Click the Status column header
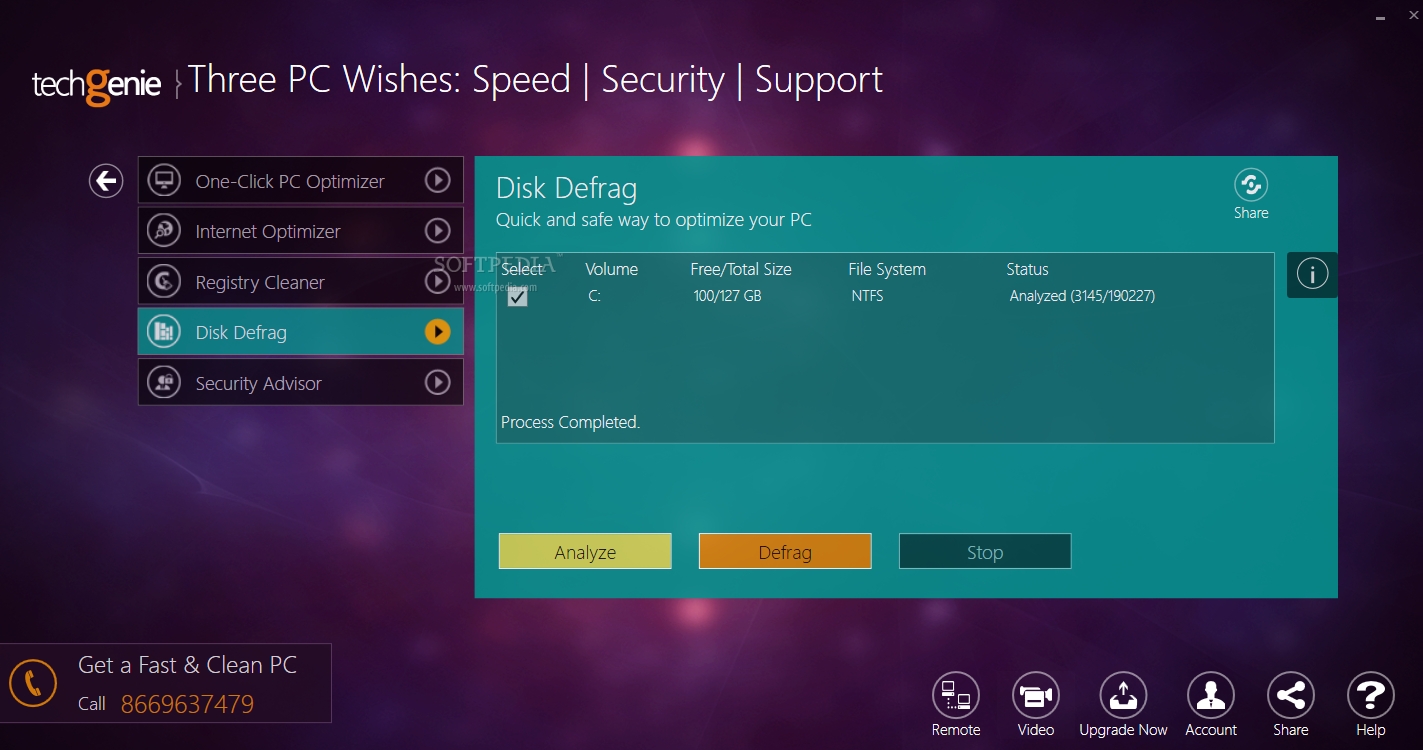1423x750 pixels. pos(1027,269)
